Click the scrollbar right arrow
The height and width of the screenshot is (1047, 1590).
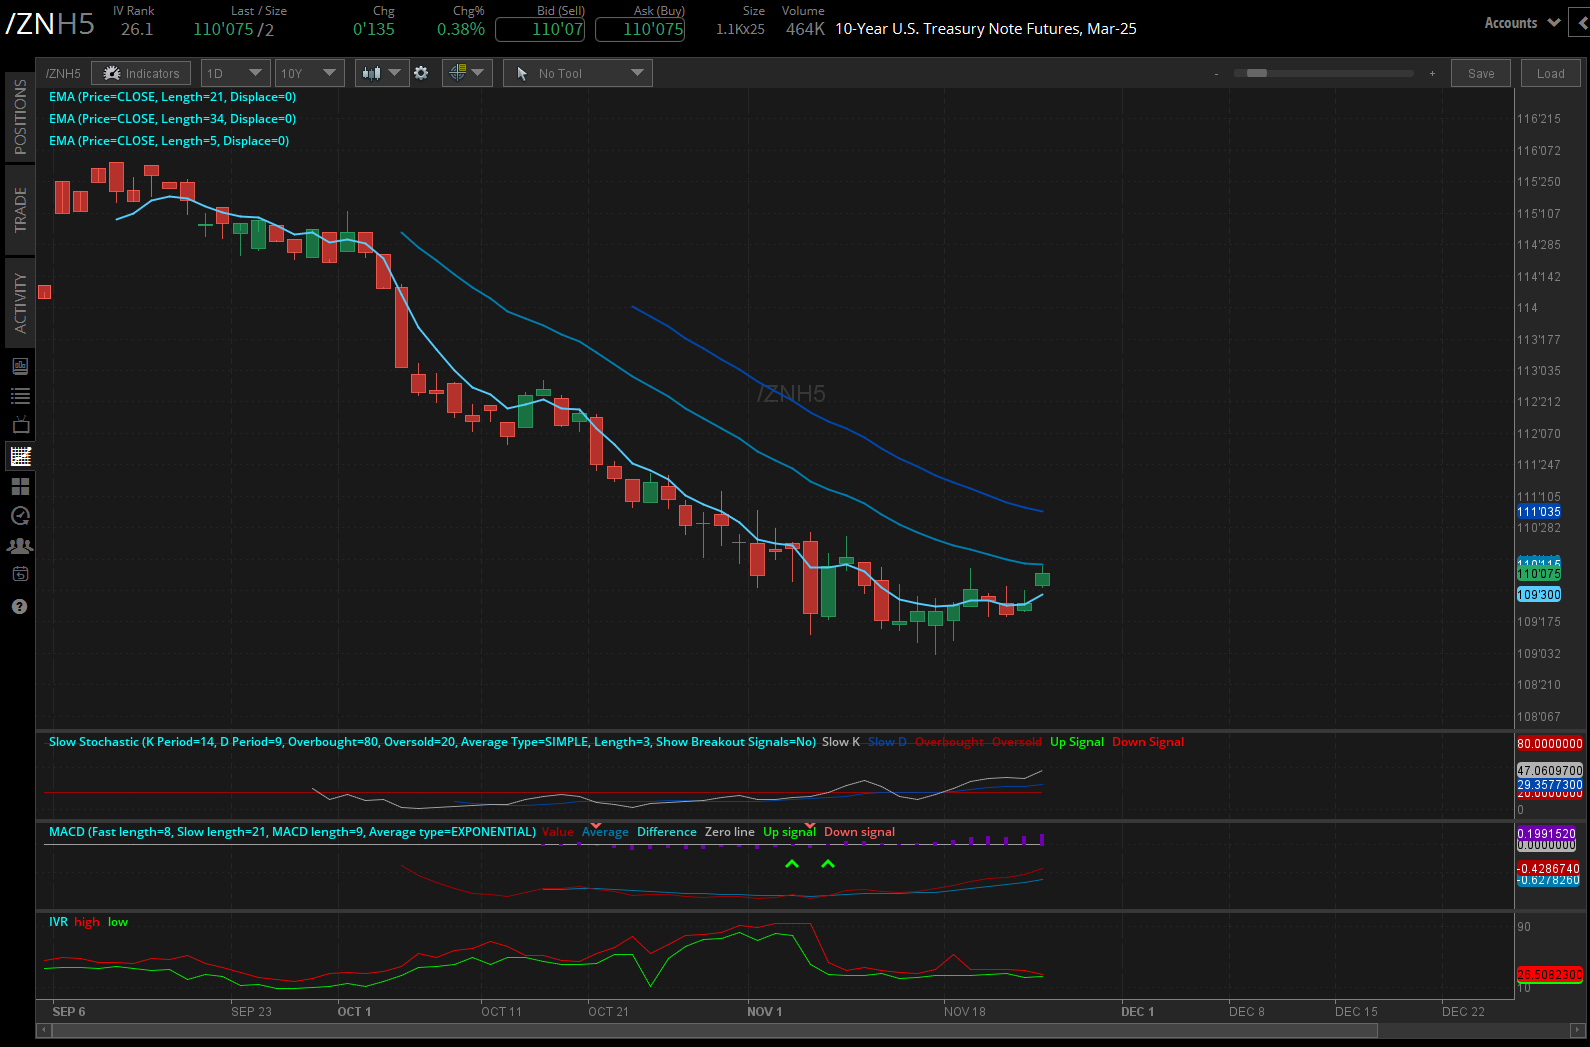[x=1577, y=1029]
